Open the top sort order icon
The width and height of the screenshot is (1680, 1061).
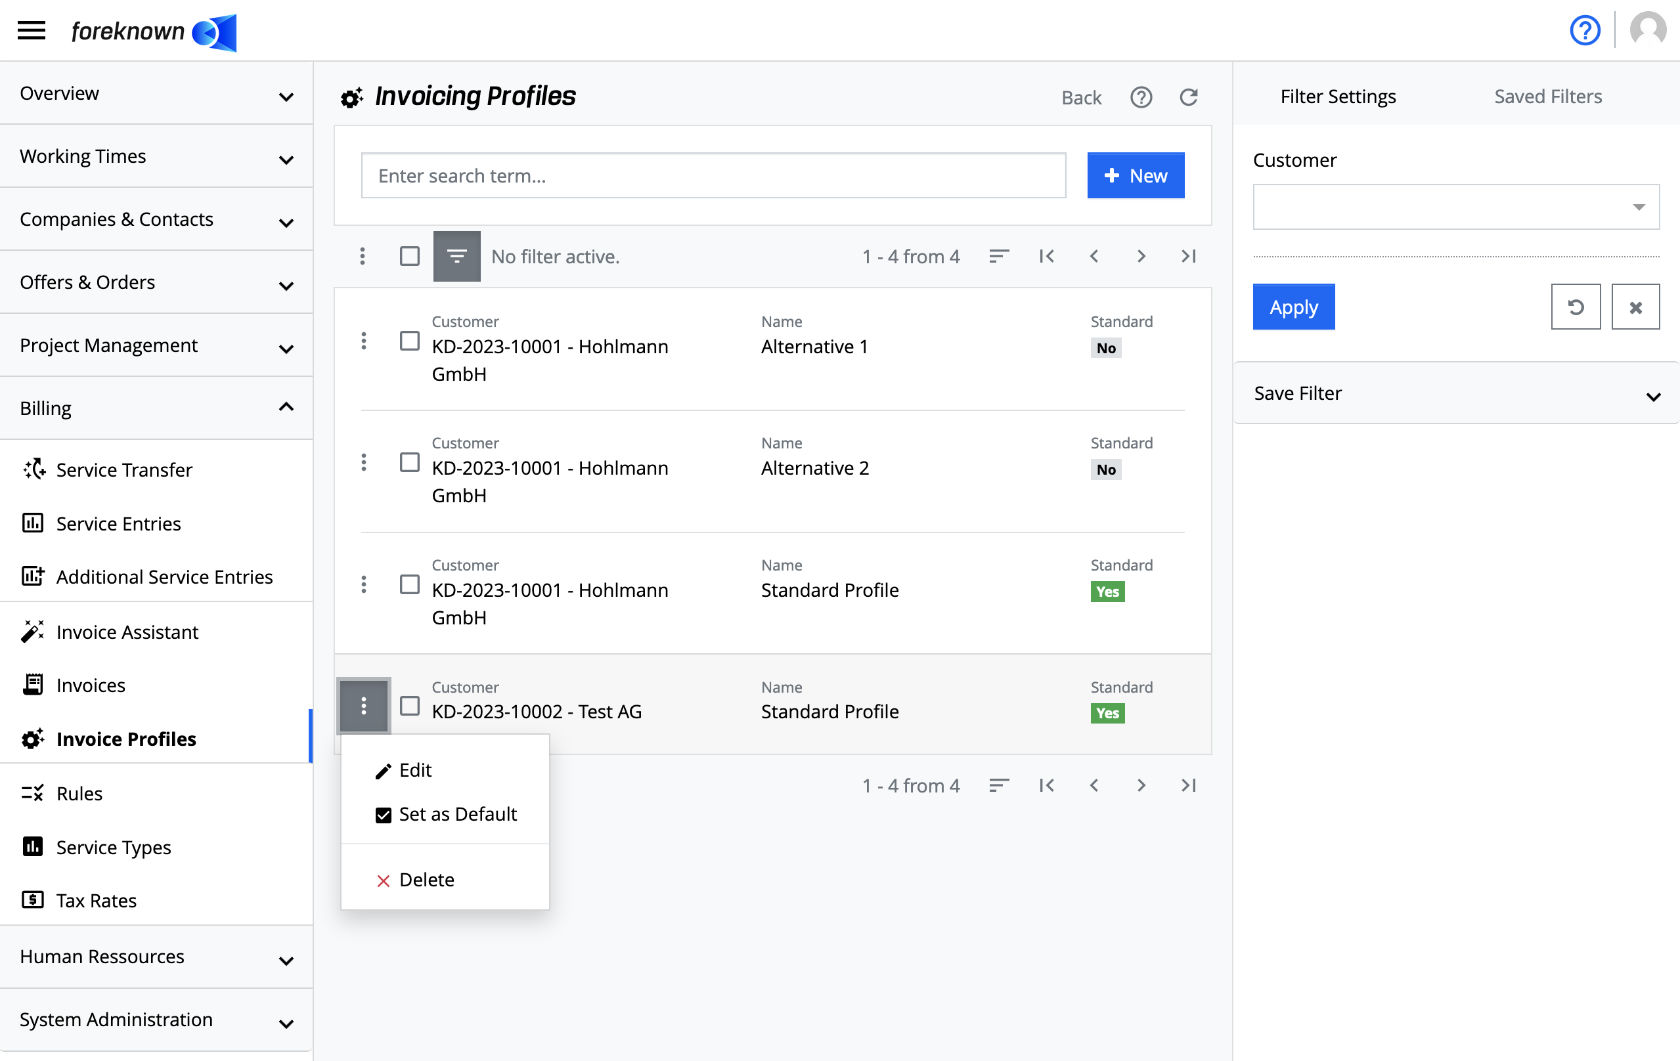tap(999, 256)
